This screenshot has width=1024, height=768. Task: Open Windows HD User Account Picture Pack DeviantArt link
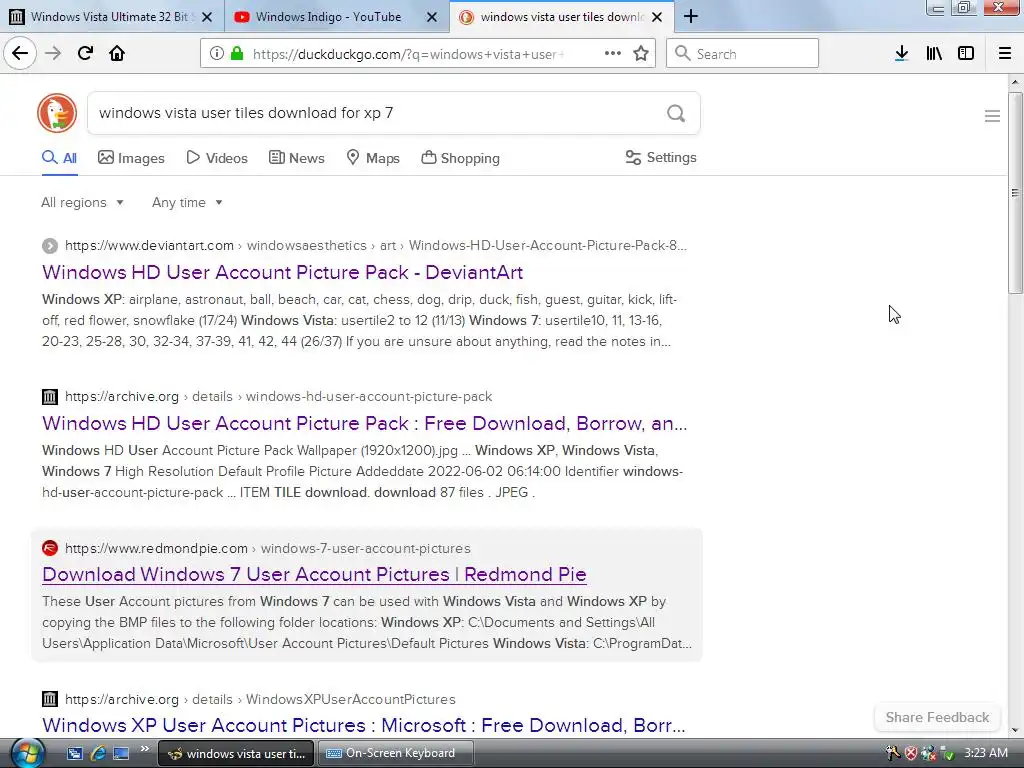(282, 272)
